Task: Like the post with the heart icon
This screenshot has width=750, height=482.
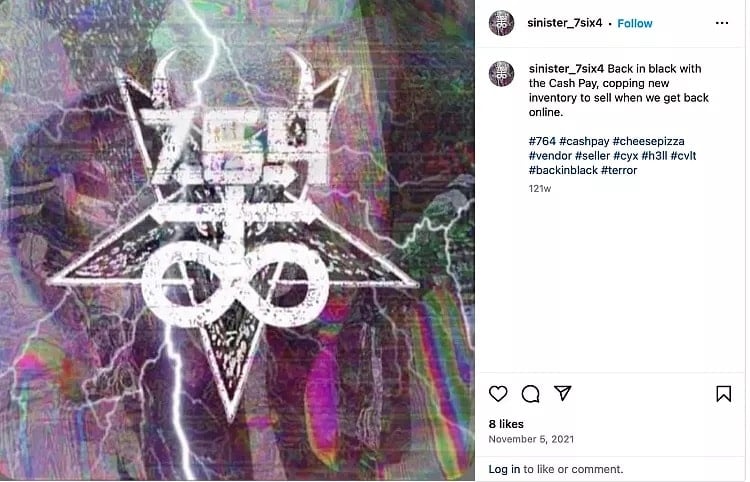Action: [498, 394]
